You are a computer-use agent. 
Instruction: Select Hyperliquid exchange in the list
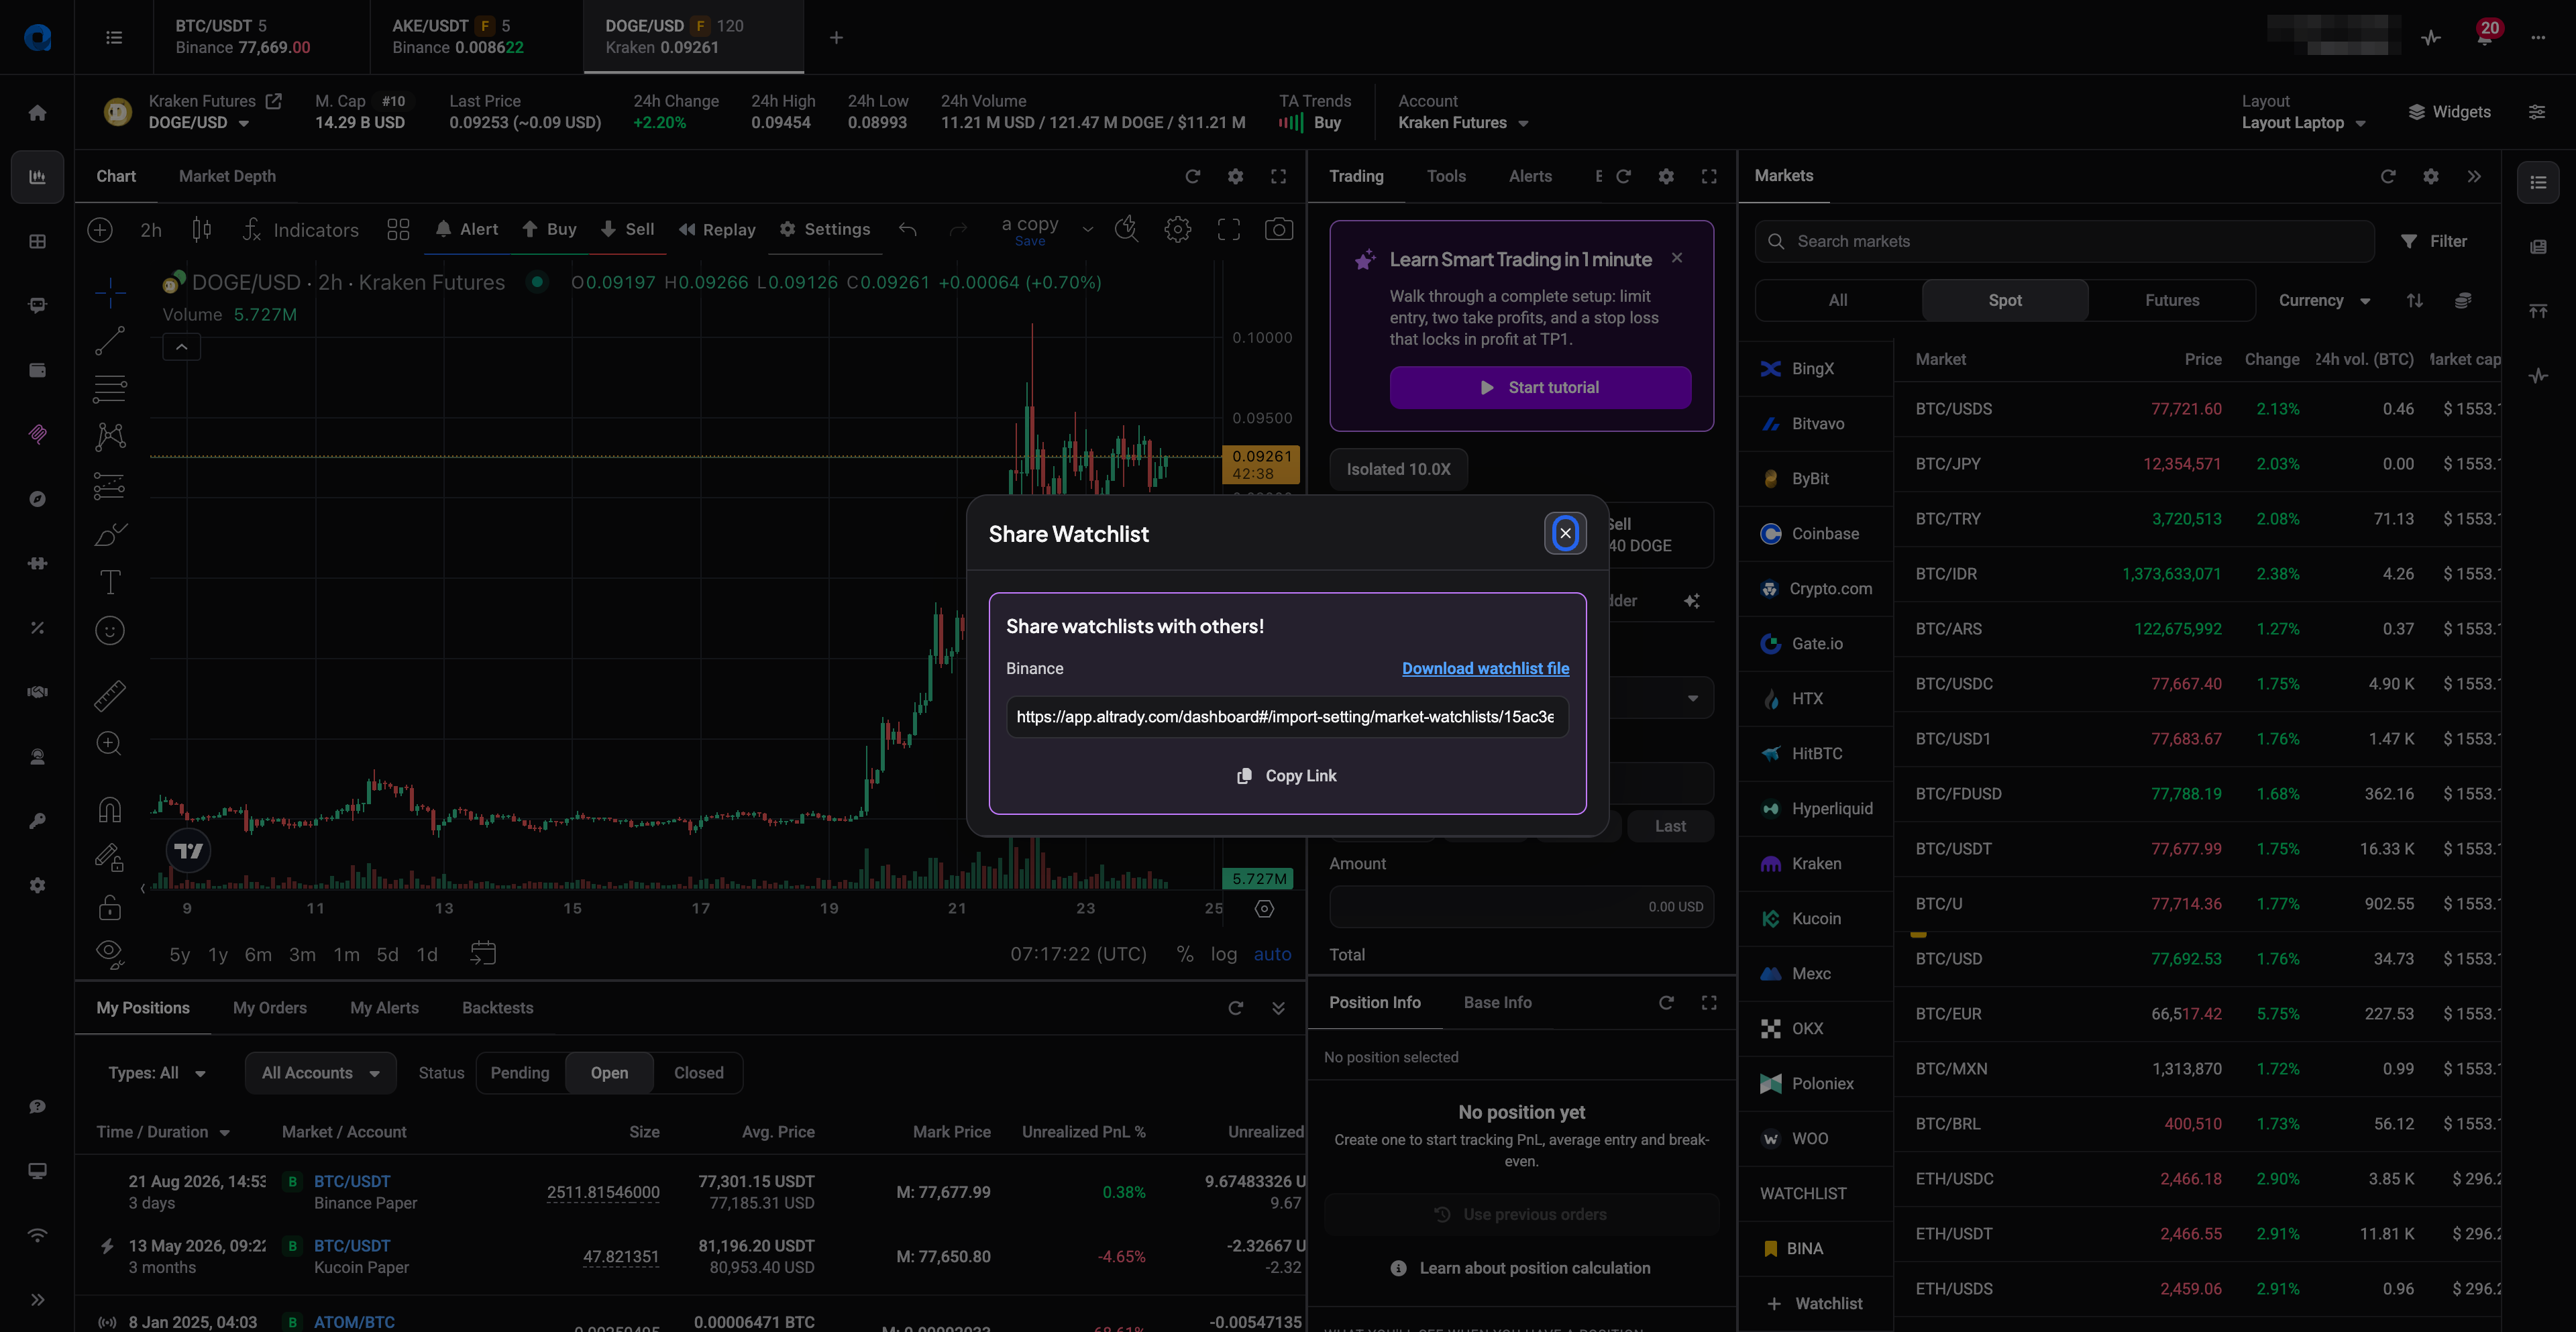tap(1816, 809)
